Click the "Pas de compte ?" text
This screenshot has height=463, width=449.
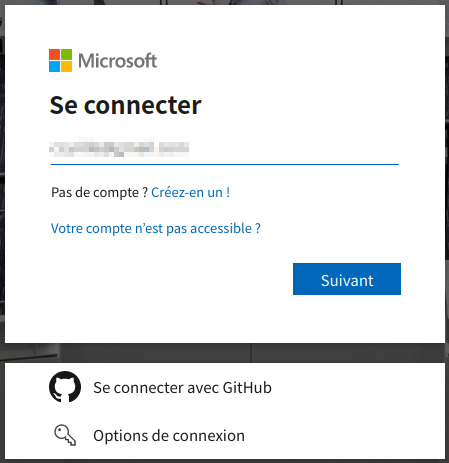[x=99, y=192]
